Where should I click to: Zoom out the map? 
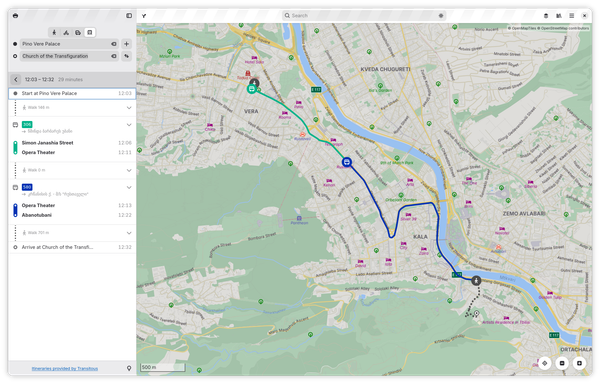coord(562,363)
